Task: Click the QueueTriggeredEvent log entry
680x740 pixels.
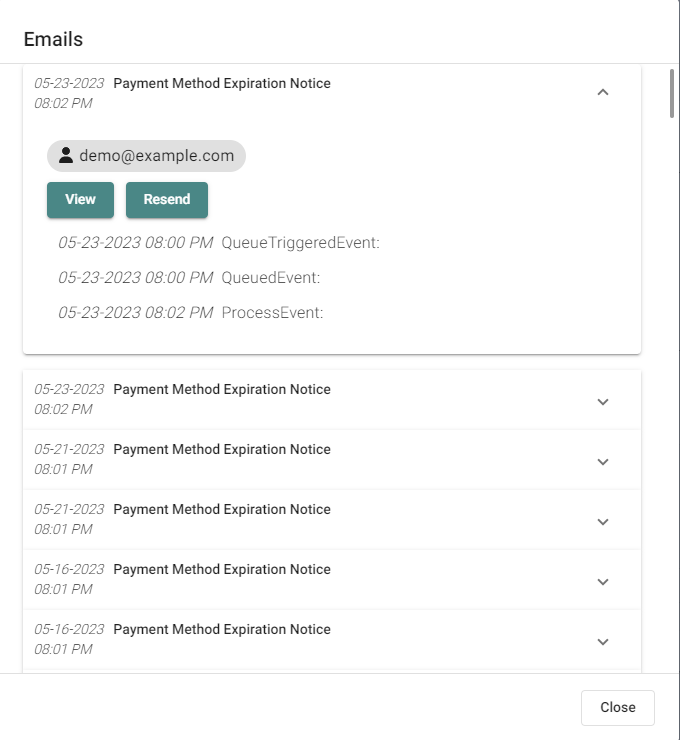Action: 300,242
